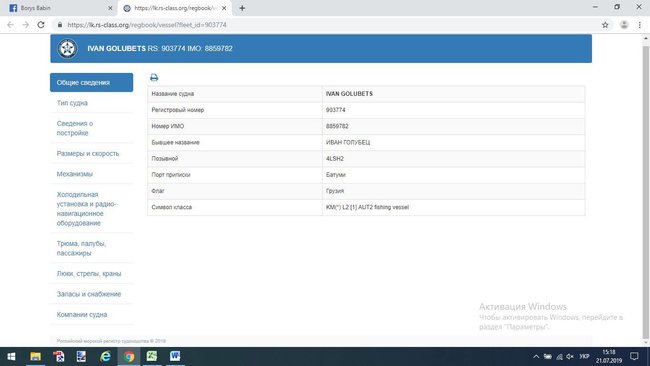Open the notification center icon
The width and height of the screenshot is (650, 366).
coord(634,356)
